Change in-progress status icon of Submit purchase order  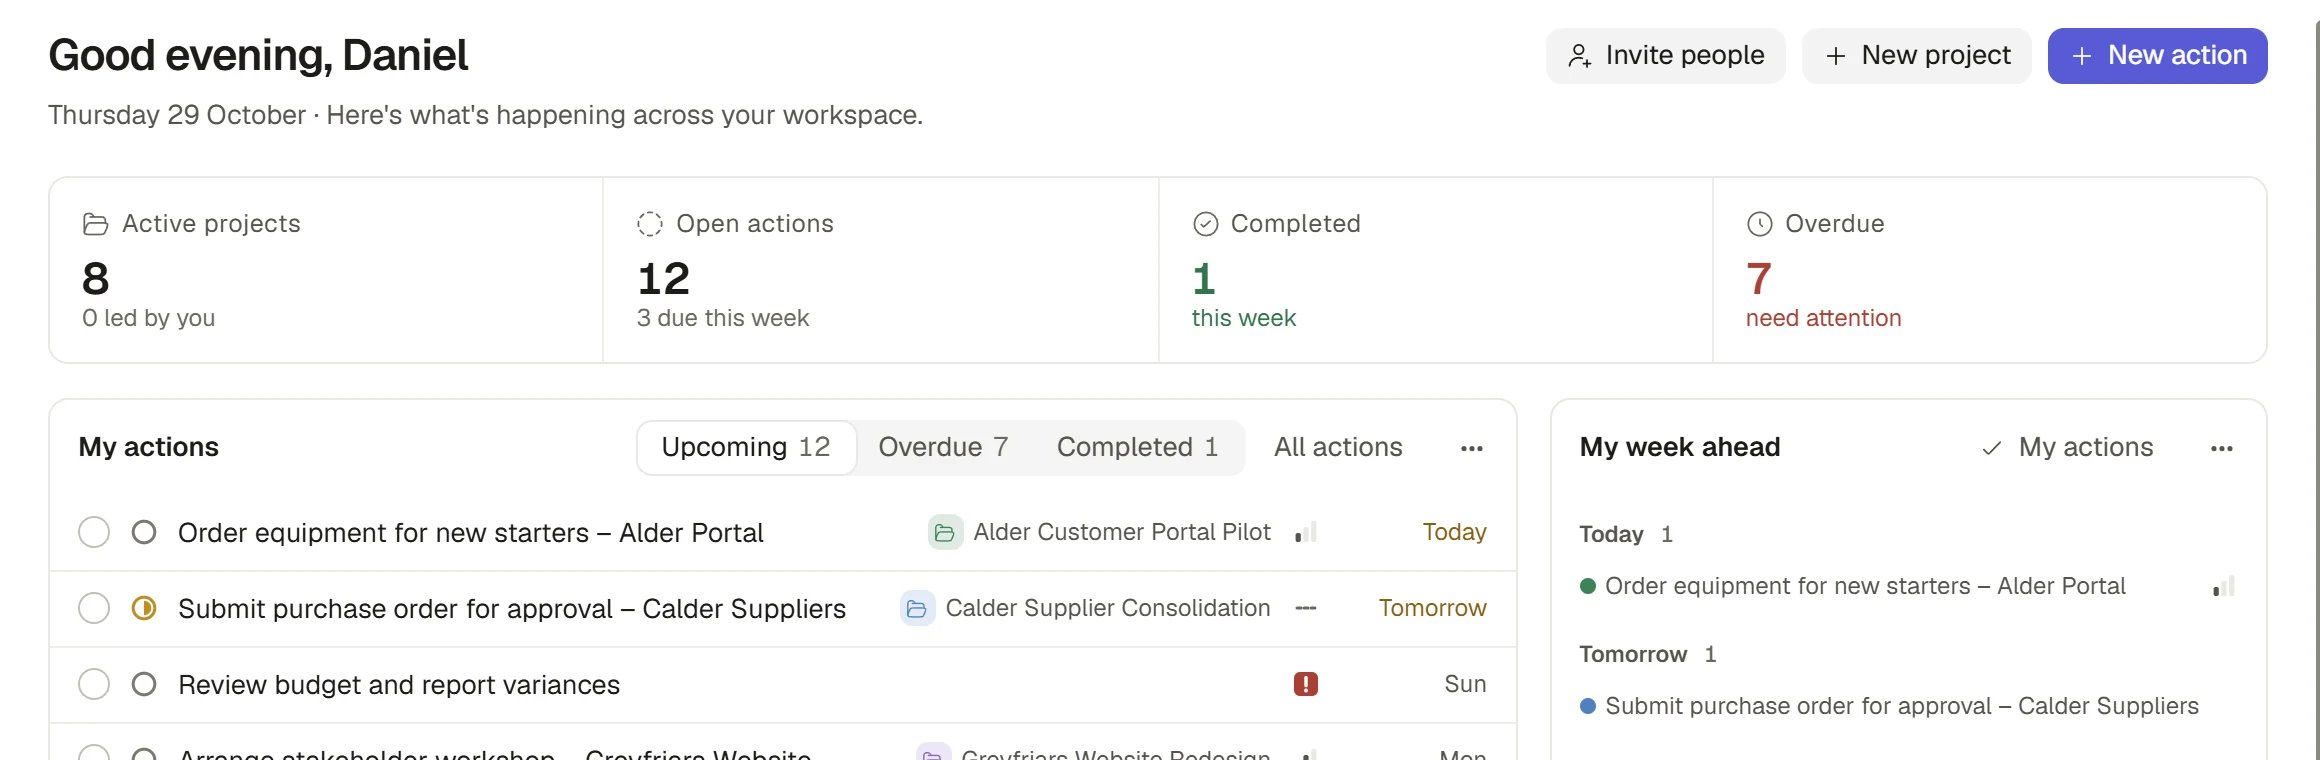click(144, 608)
